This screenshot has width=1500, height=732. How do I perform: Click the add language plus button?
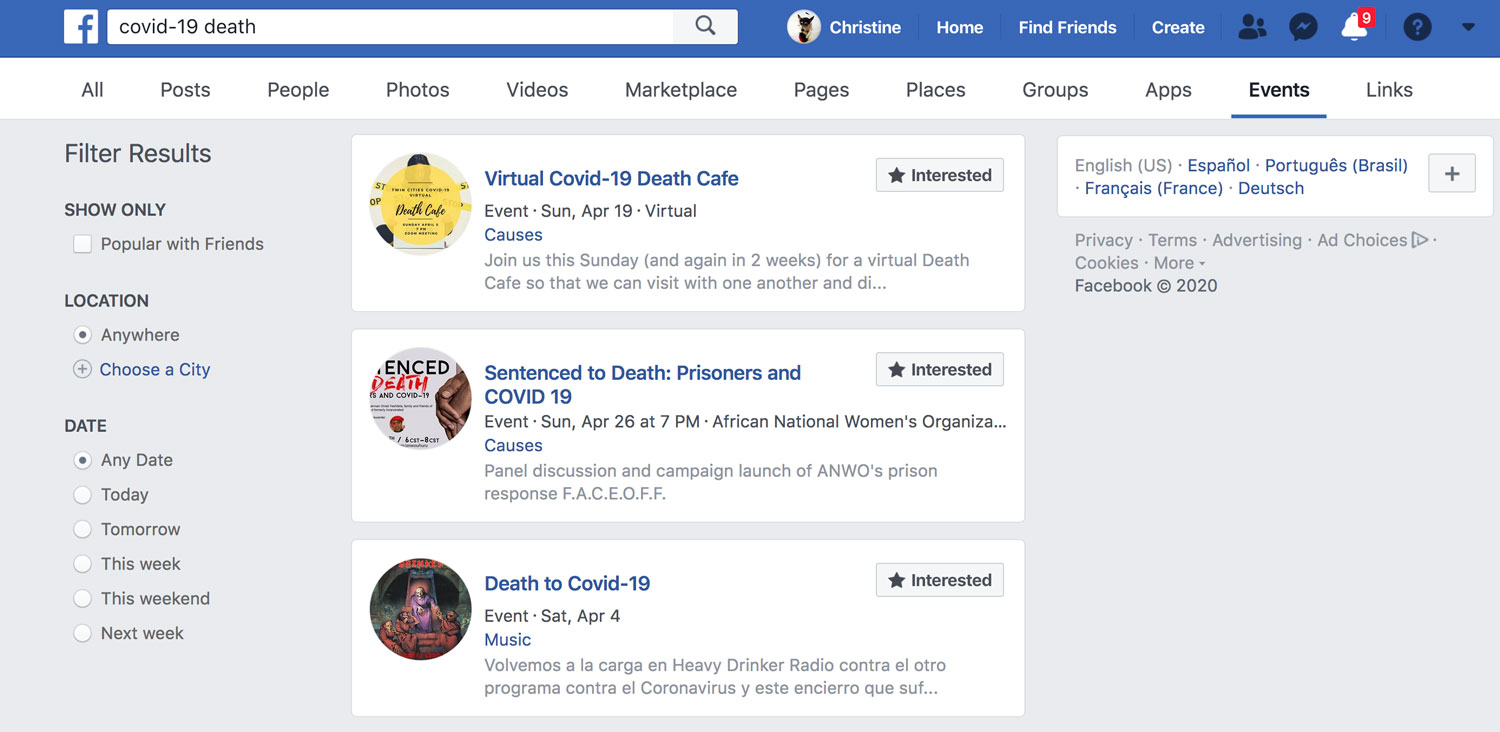(x=1451, y=174)
